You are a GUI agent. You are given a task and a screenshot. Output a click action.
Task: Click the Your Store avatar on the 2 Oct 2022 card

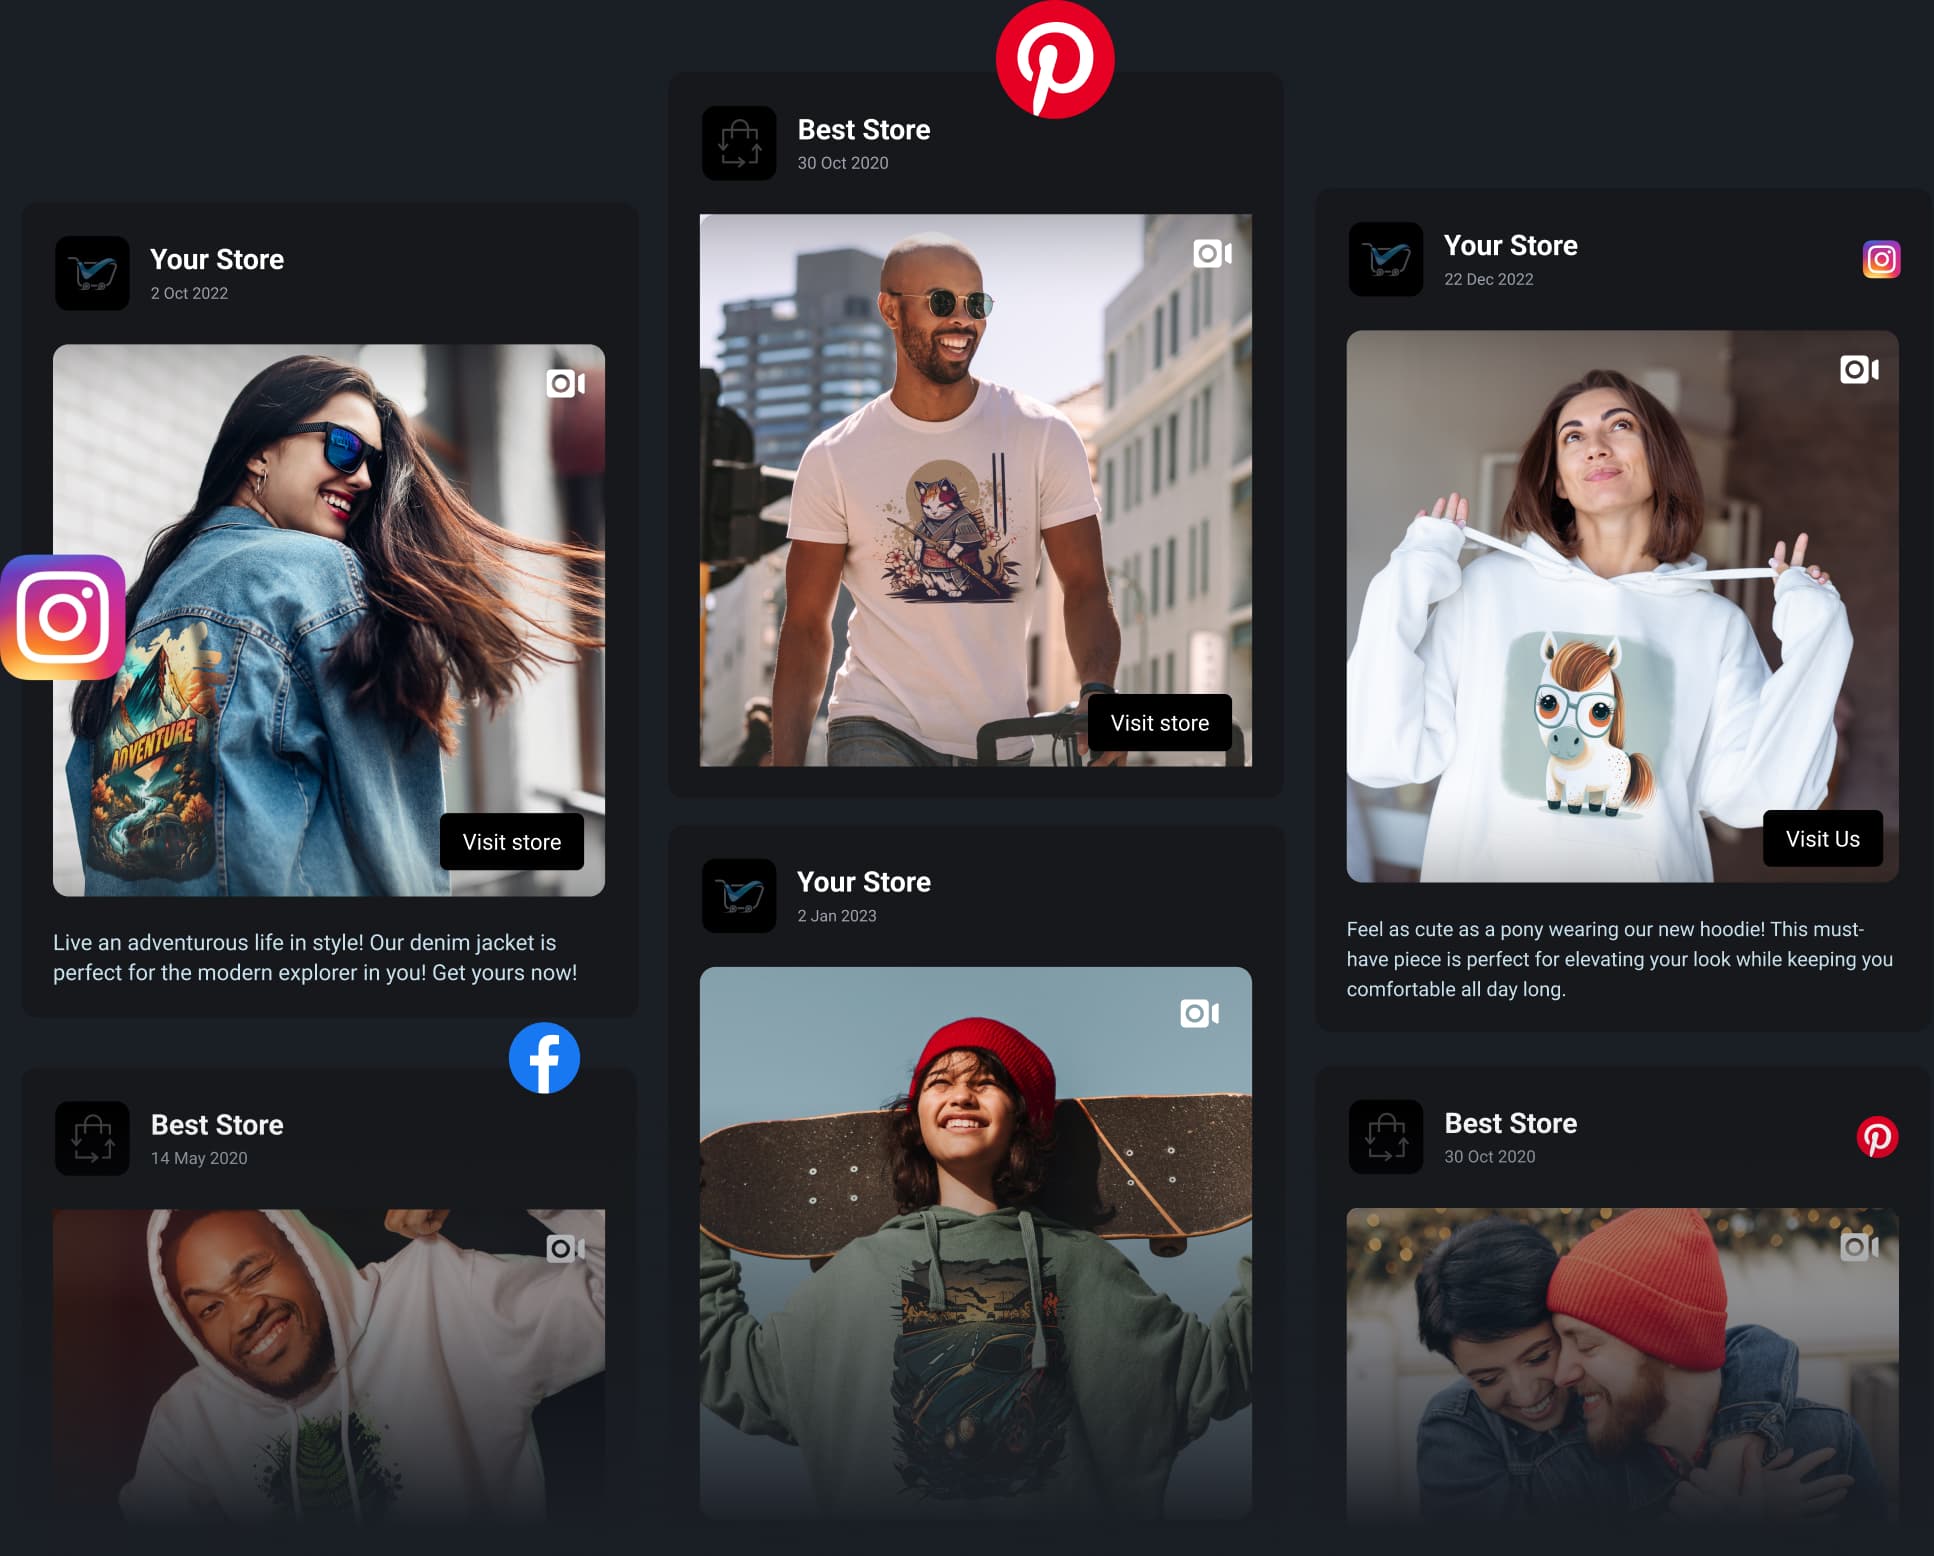pyautogui.click(x=92, y=273)
